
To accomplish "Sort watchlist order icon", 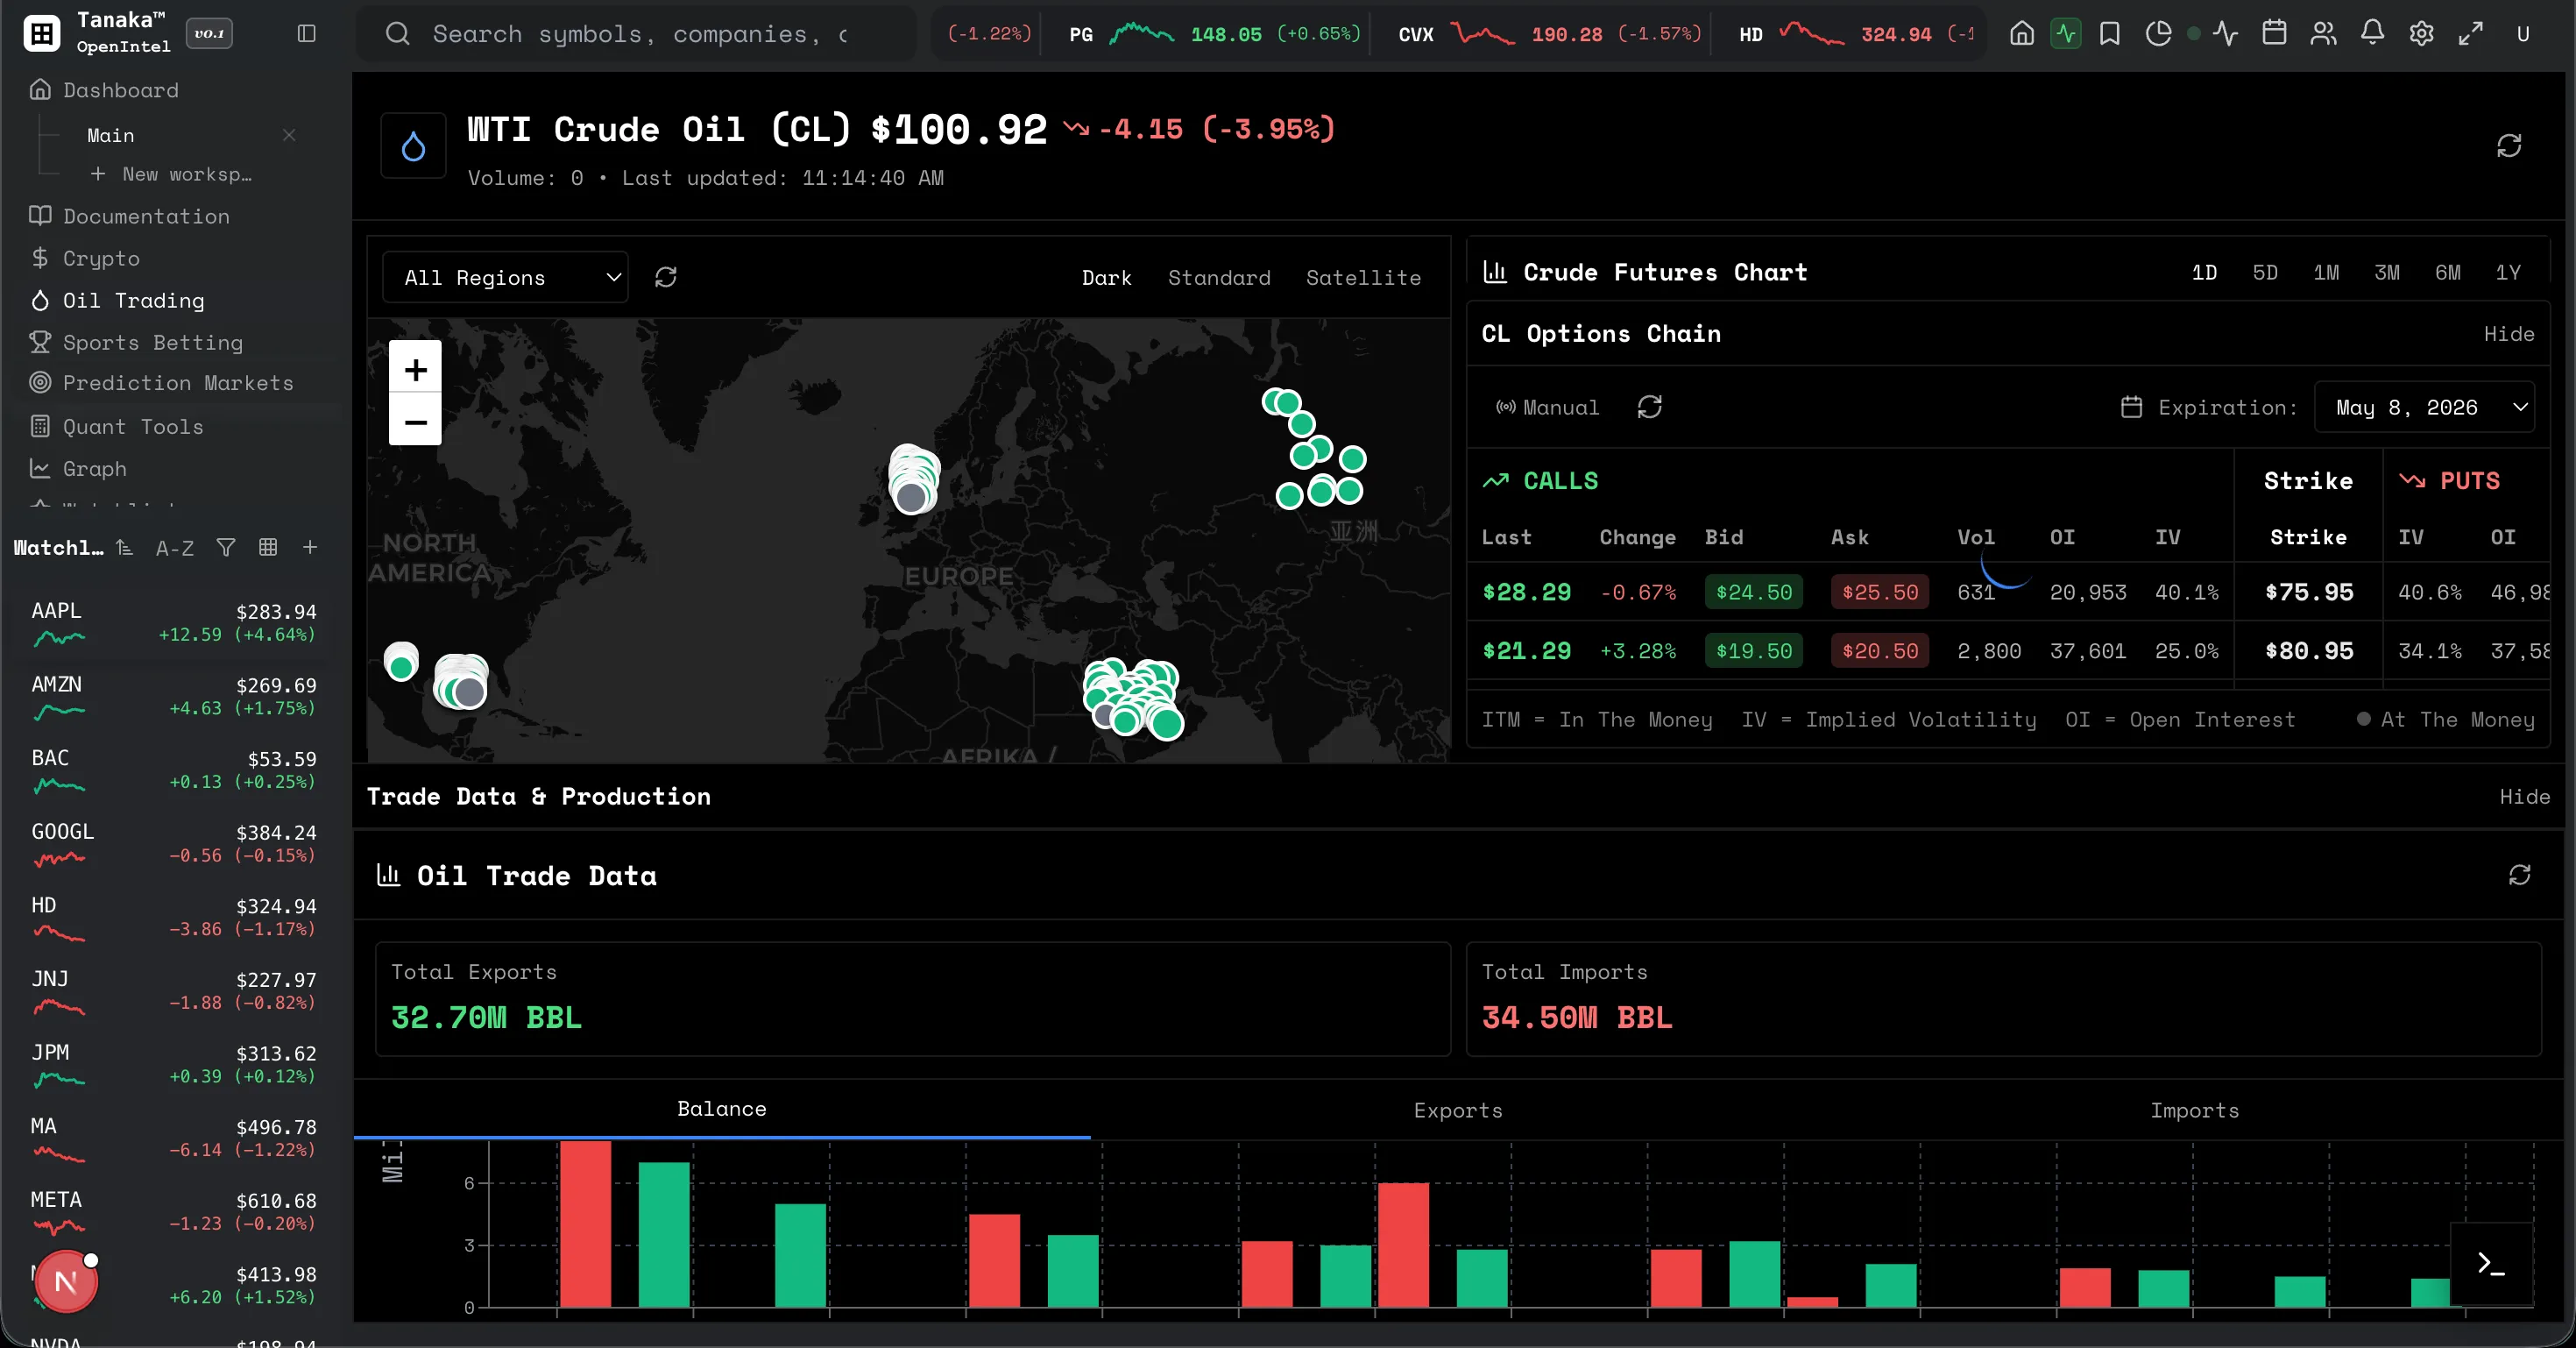I will (124, 547).
